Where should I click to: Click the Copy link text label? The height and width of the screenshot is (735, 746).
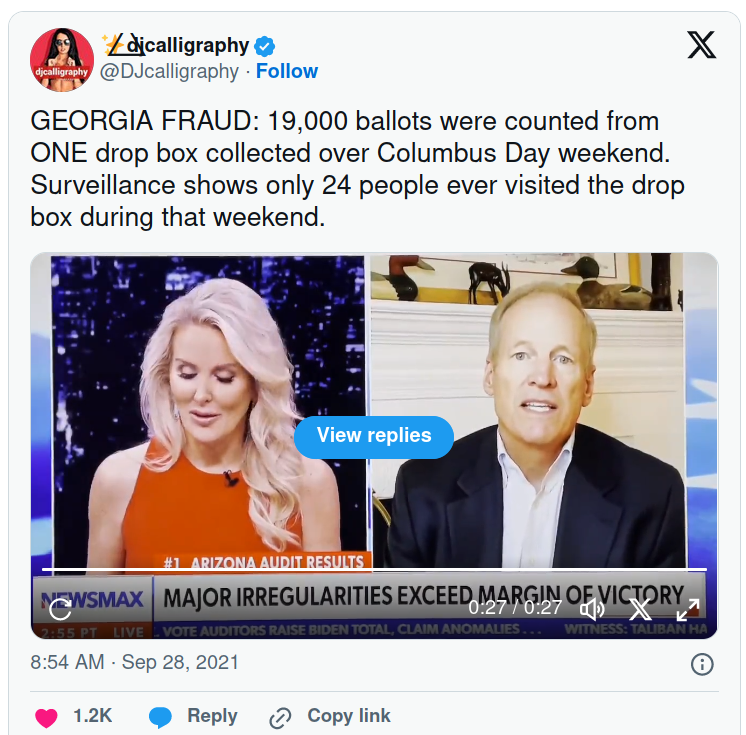coord(349,716)
